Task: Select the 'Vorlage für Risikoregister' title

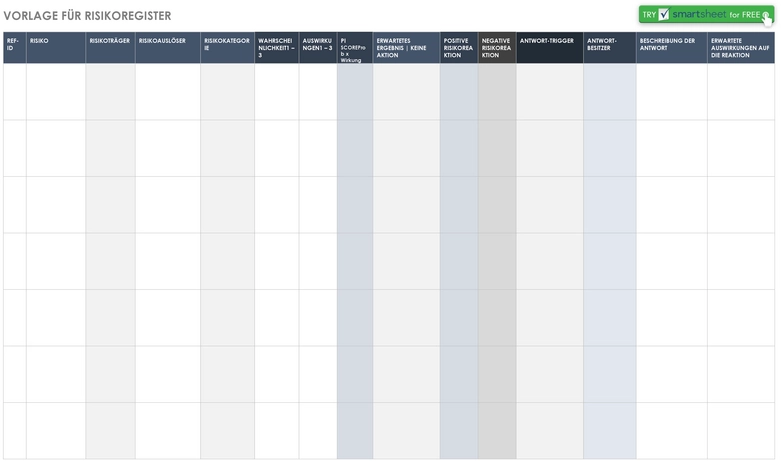Action: coord(87,16)
